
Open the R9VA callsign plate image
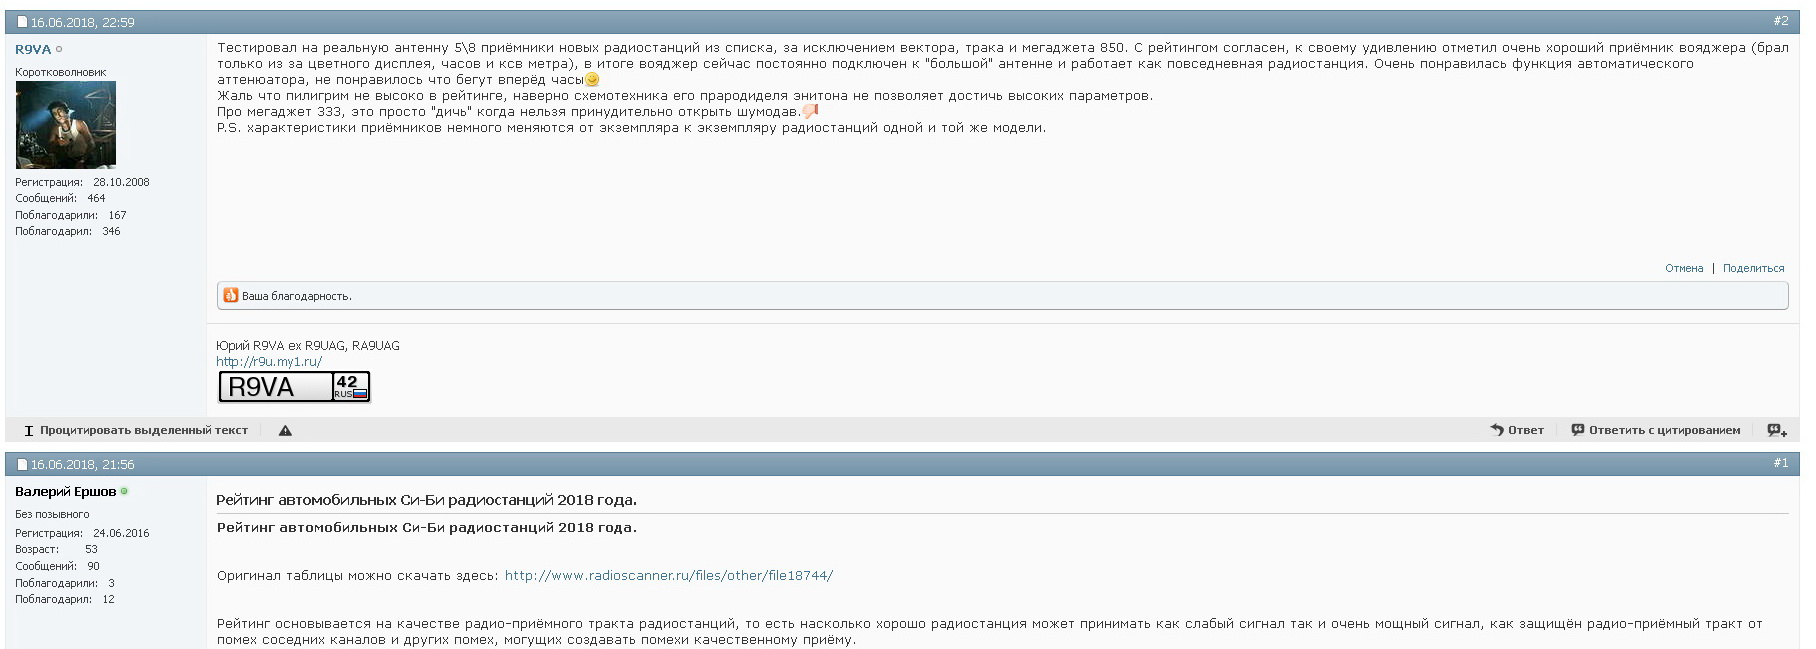pyautogui.click(x=294, y=387)
